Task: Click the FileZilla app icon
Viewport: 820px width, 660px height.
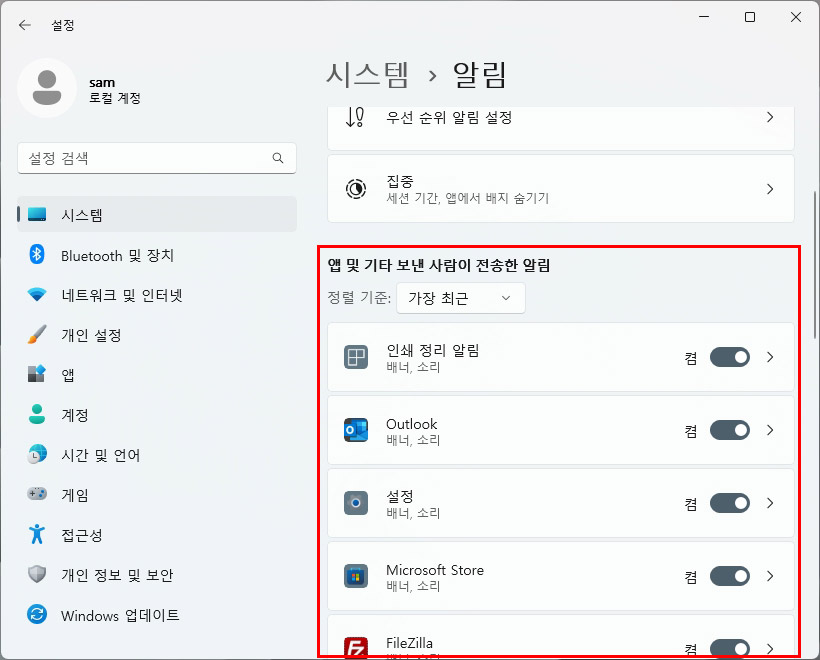Action: [x=356, y=646]
